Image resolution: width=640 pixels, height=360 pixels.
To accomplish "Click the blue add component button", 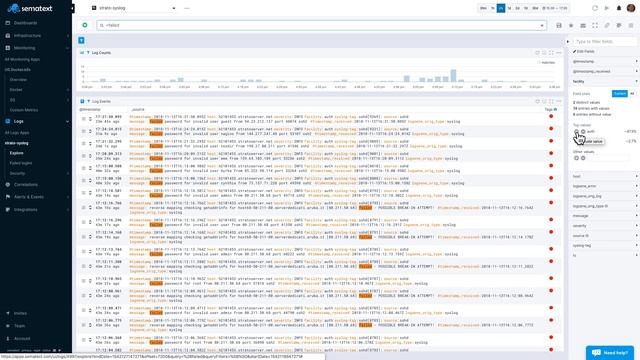I will point(81,40).
